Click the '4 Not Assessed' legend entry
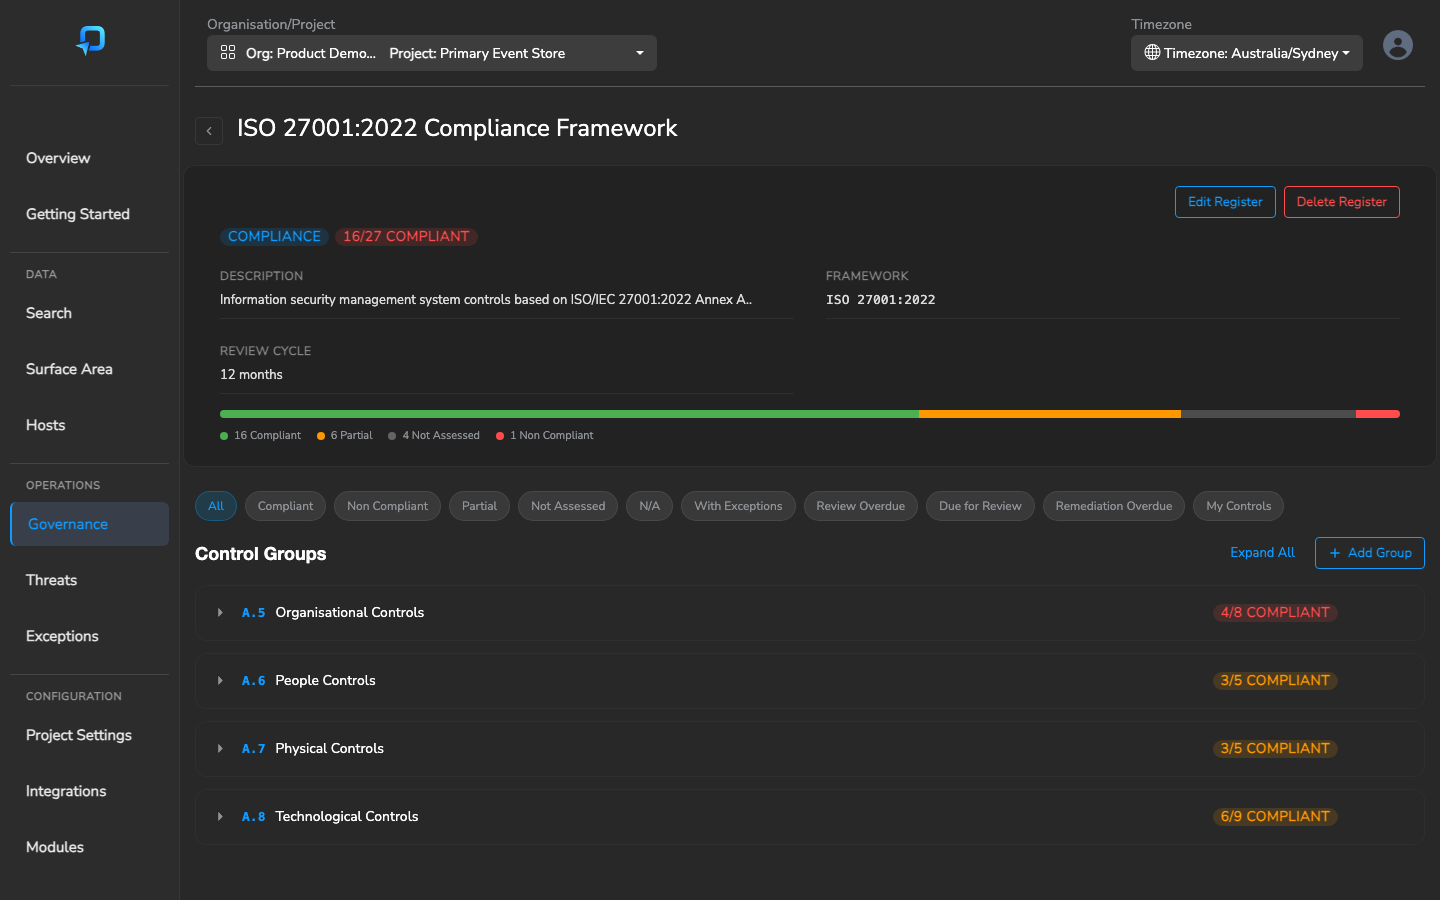The image size is (1440, 900). 434,436
